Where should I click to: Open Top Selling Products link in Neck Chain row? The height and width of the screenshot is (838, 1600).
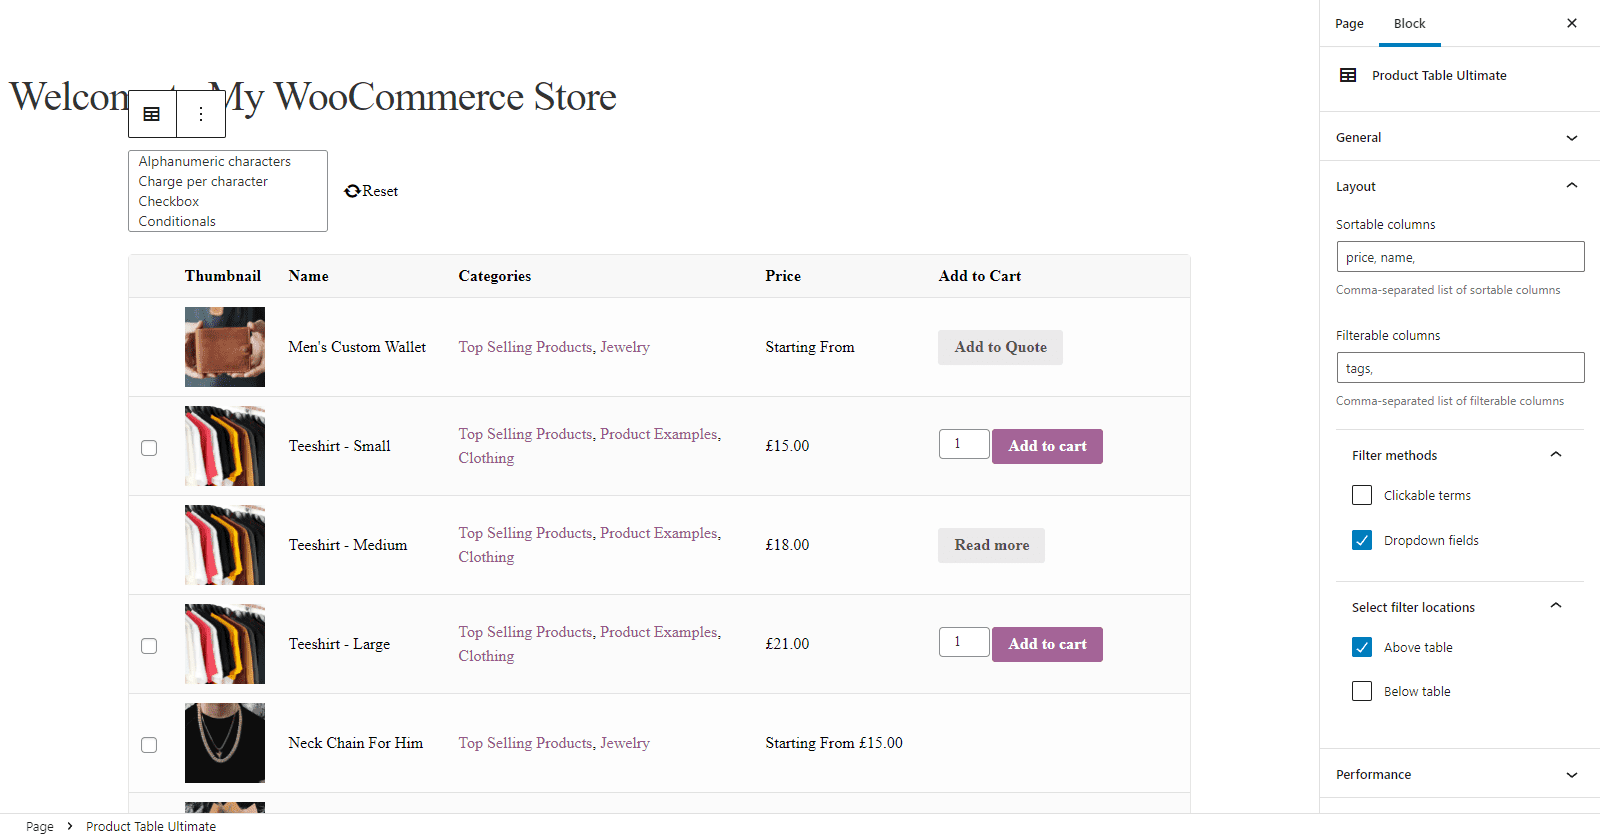click(526, 743)
